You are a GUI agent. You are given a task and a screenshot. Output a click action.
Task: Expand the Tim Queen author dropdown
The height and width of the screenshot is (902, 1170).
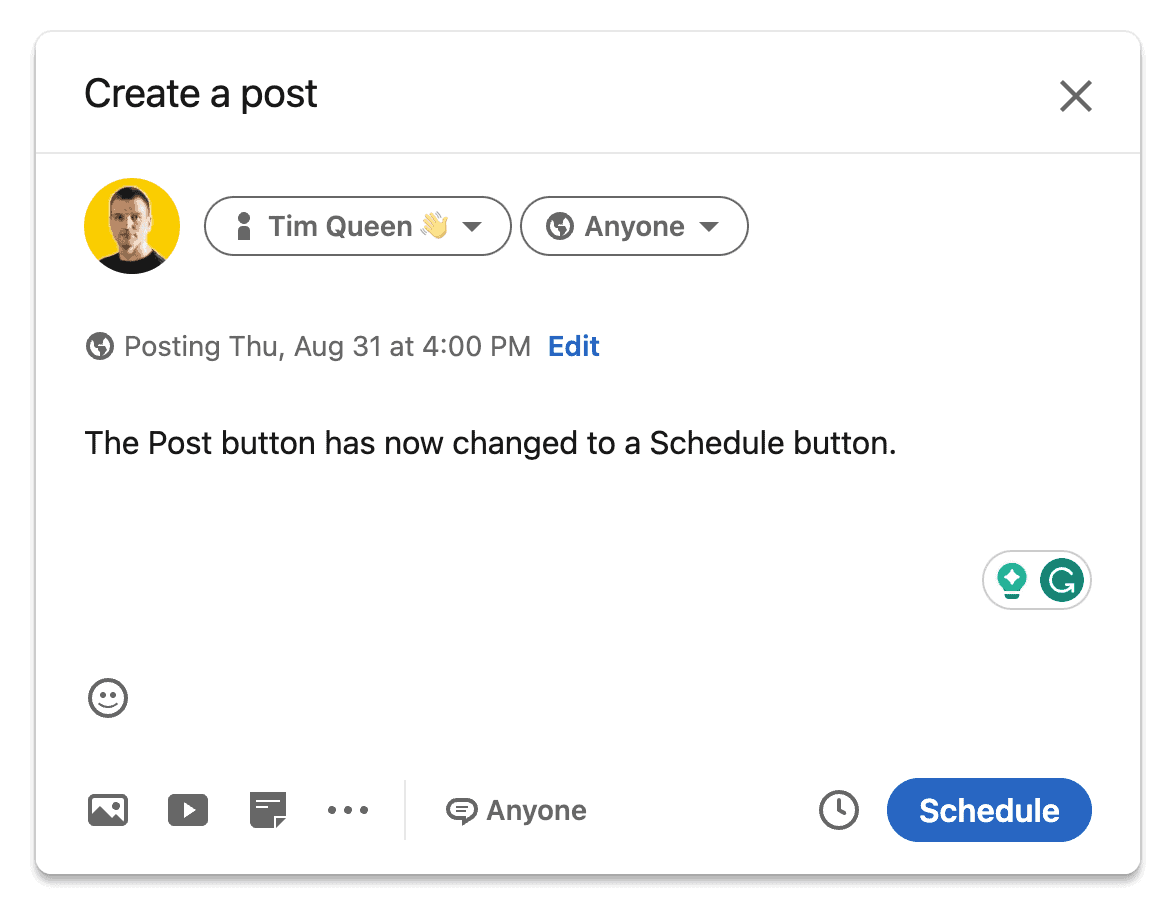pyautogui.click(x=357, y=226)
